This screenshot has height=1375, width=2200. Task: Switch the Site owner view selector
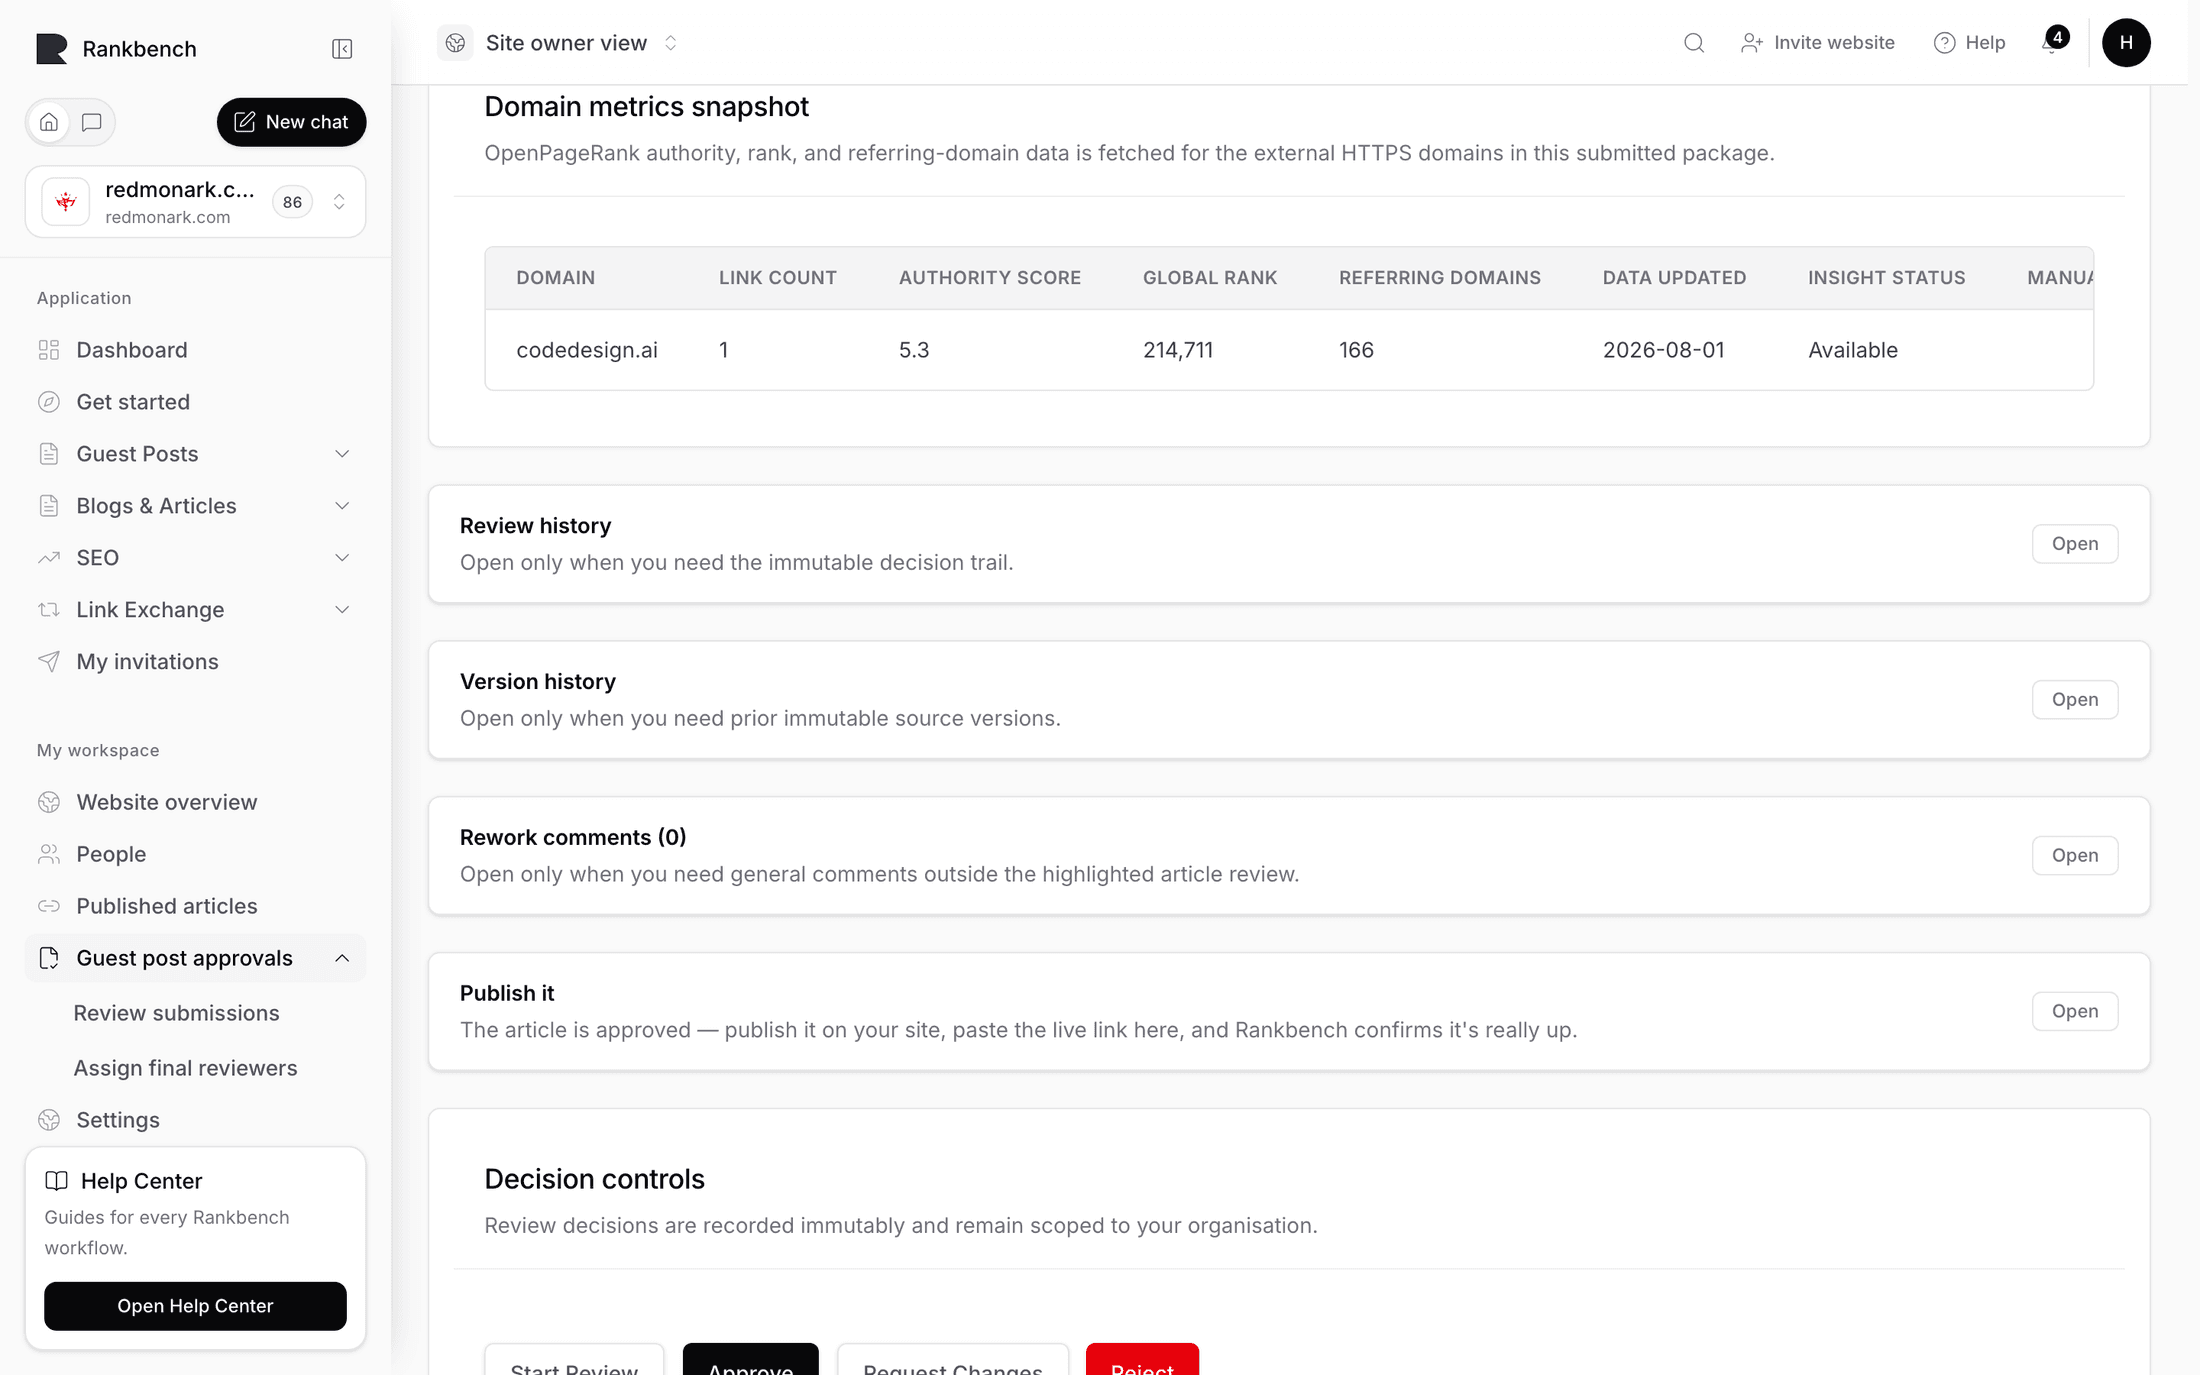tap(560, 43)
